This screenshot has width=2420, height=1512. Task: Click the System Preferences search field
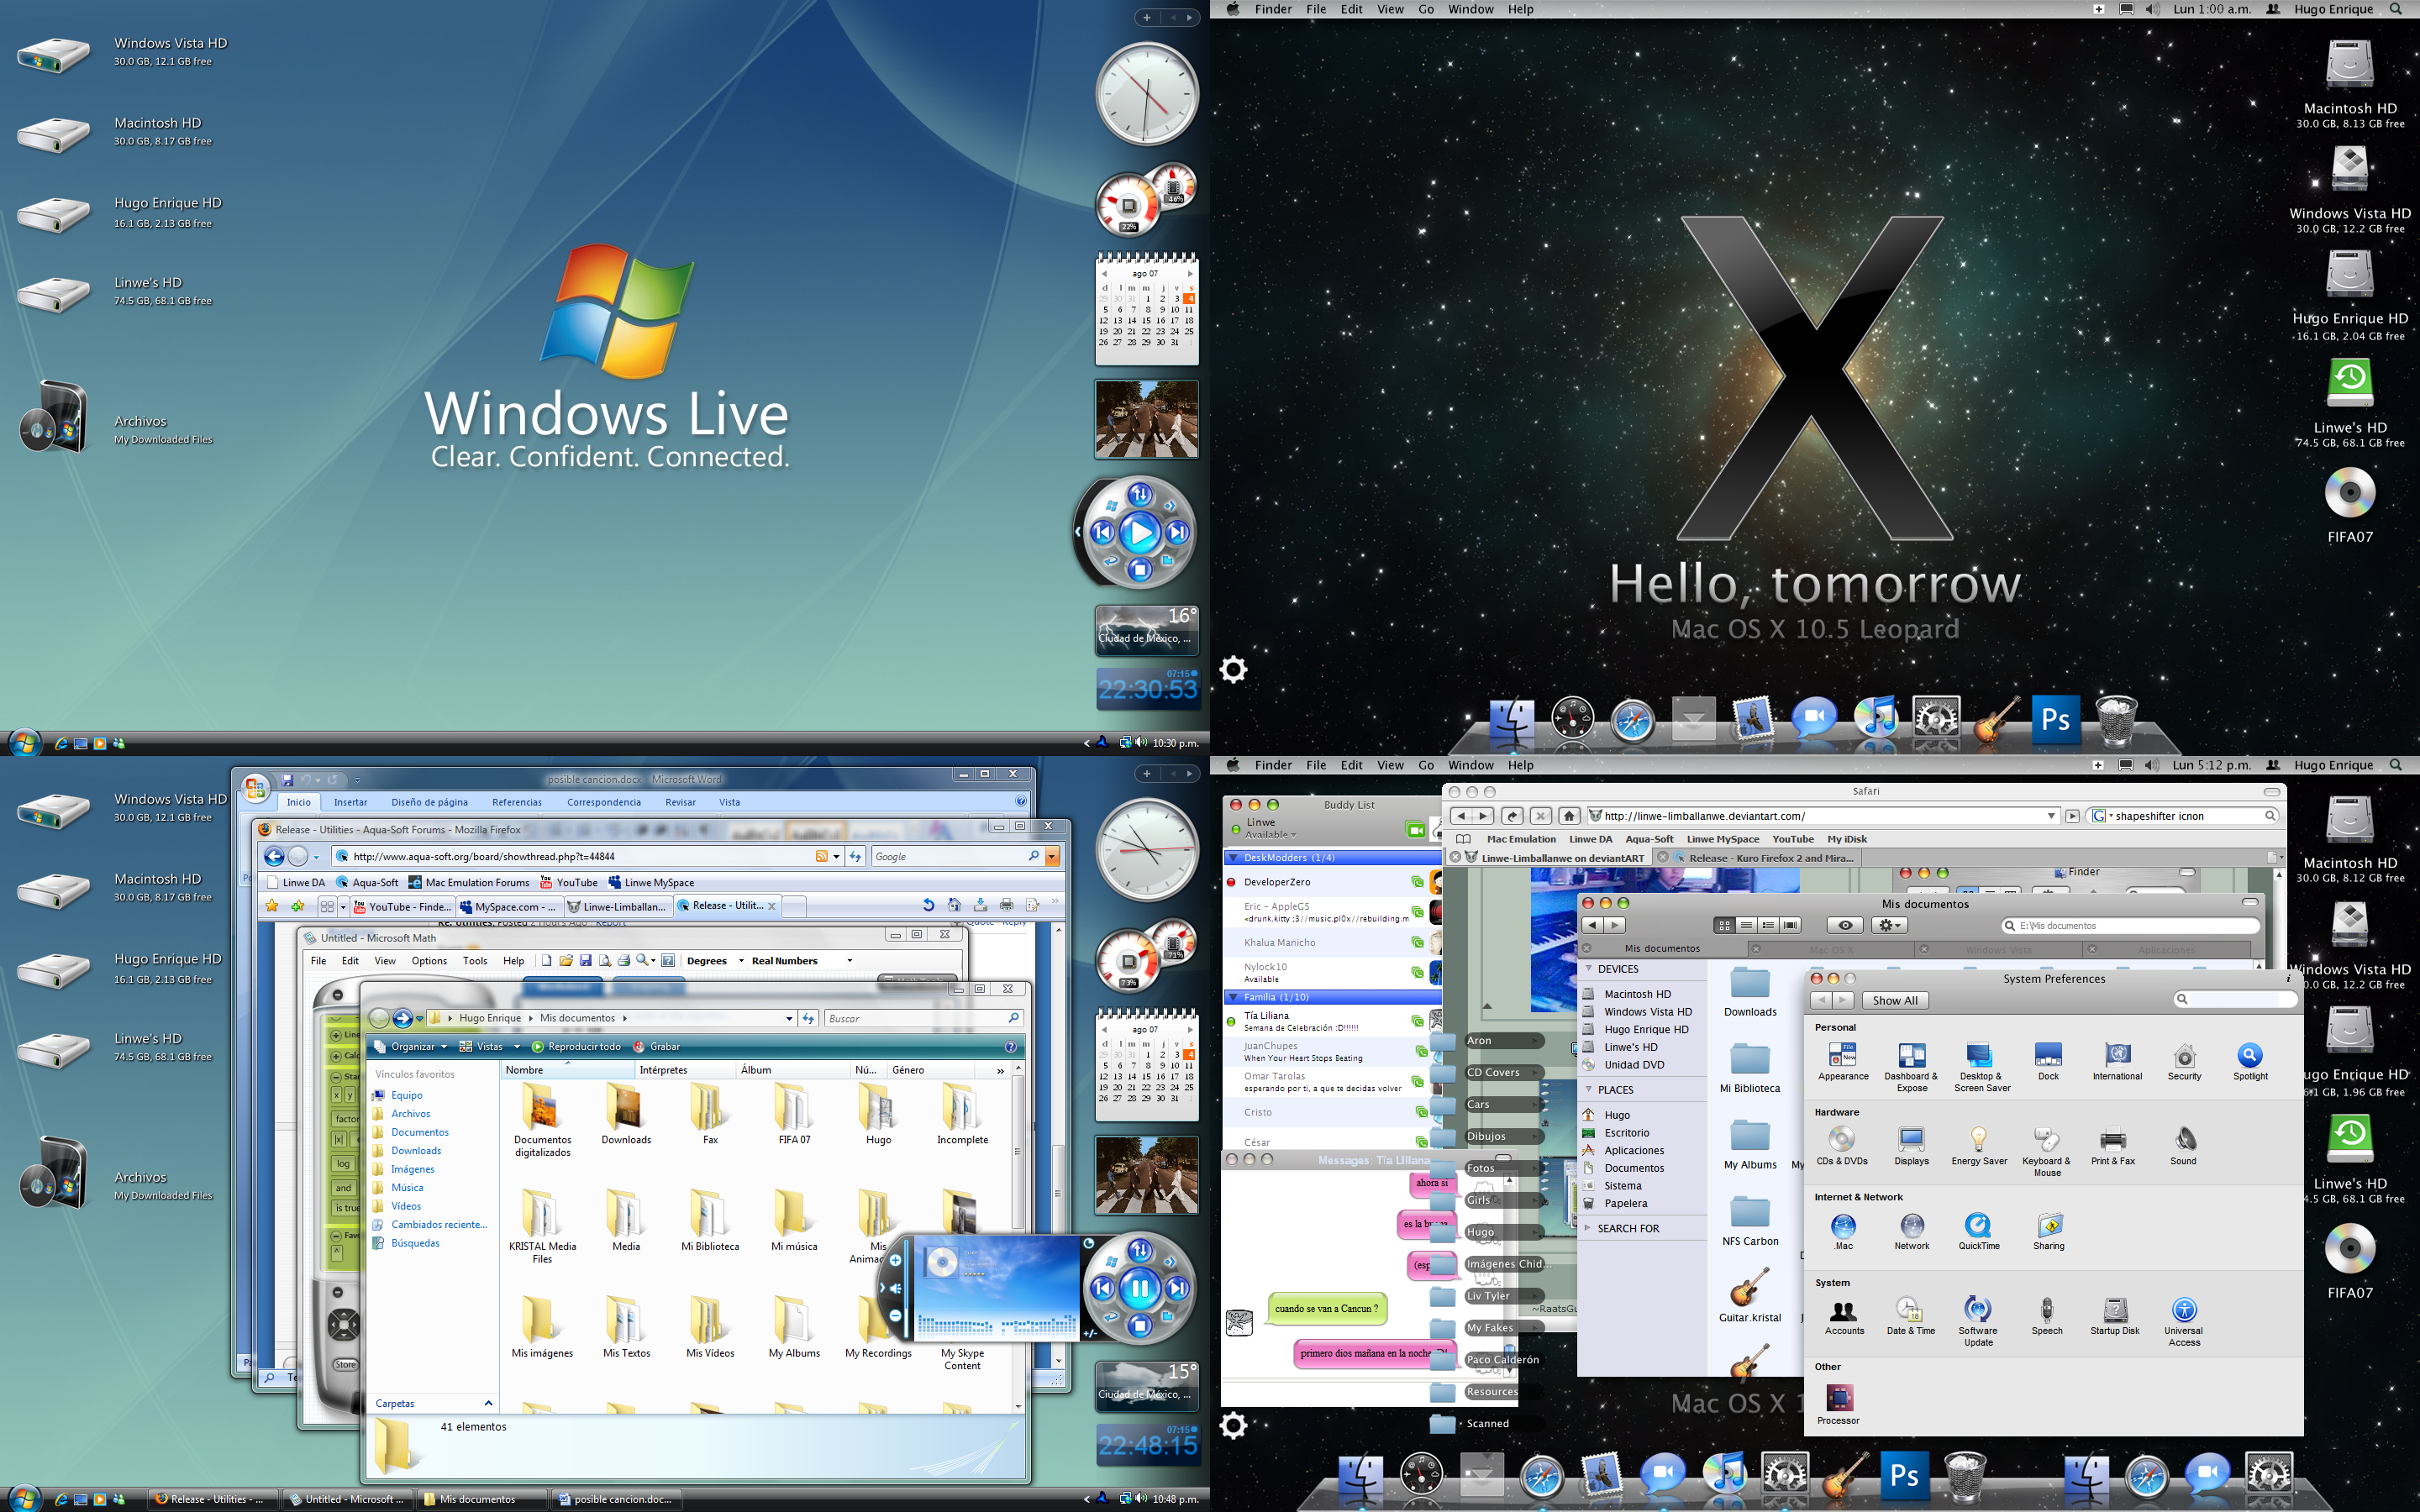2235,999
